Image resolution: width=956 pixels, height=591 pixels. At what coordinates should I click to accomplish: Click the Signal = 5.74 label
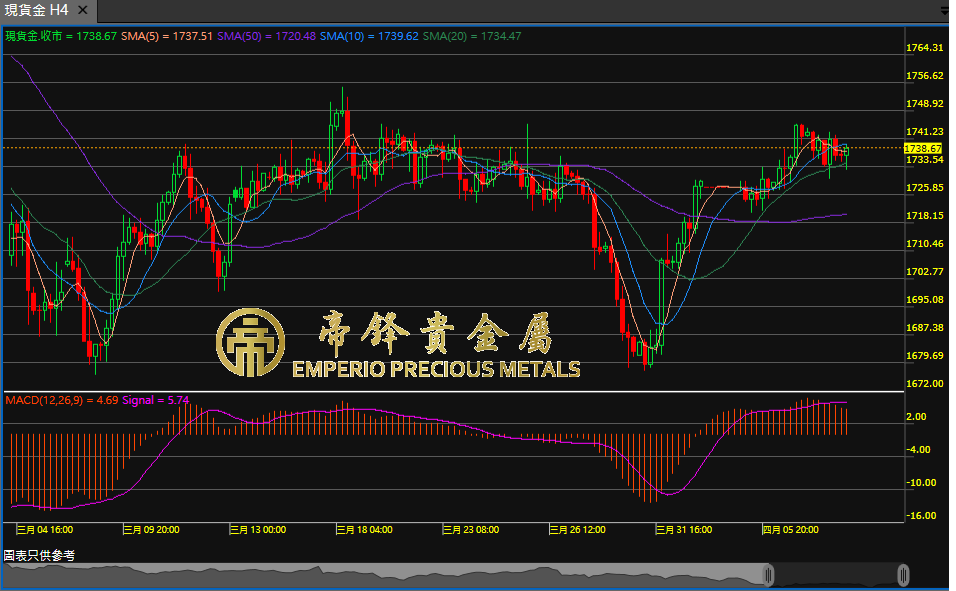click(155, 400)
